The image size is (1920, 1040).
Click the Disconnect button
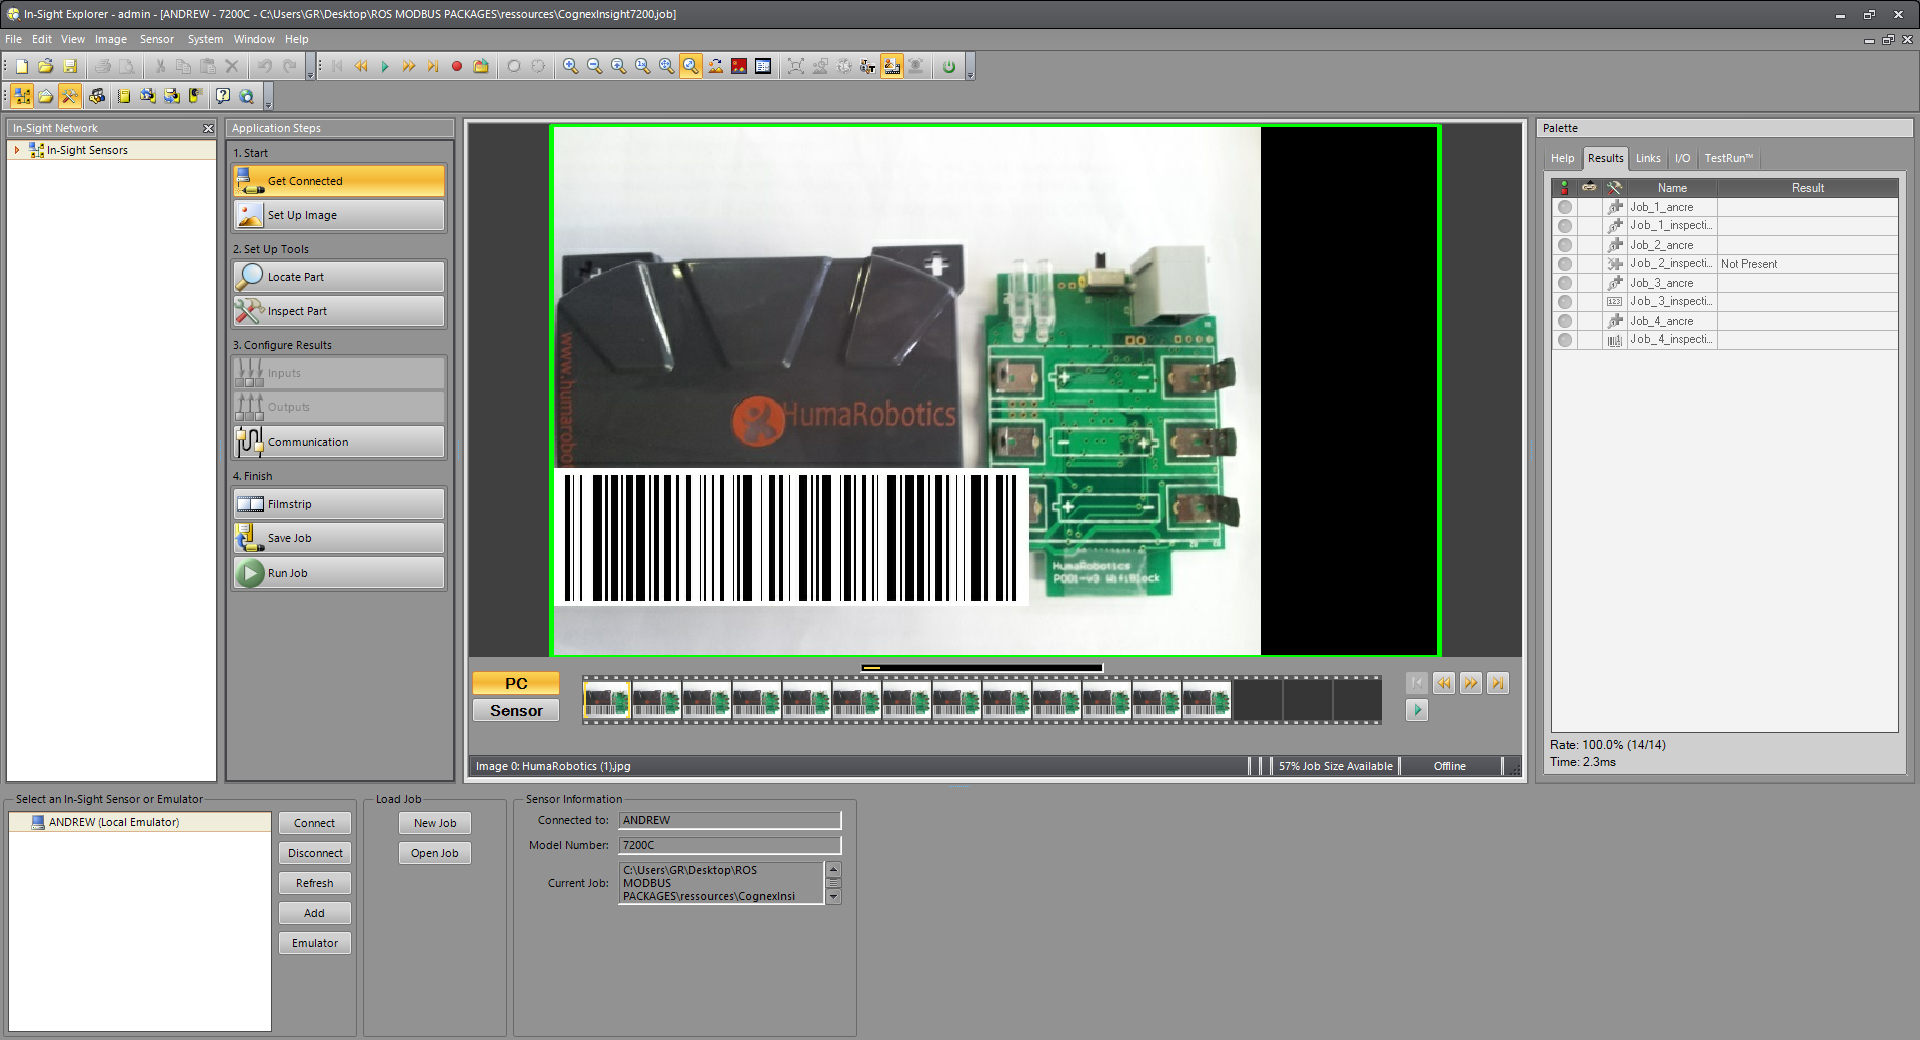(x=315, y=853)
